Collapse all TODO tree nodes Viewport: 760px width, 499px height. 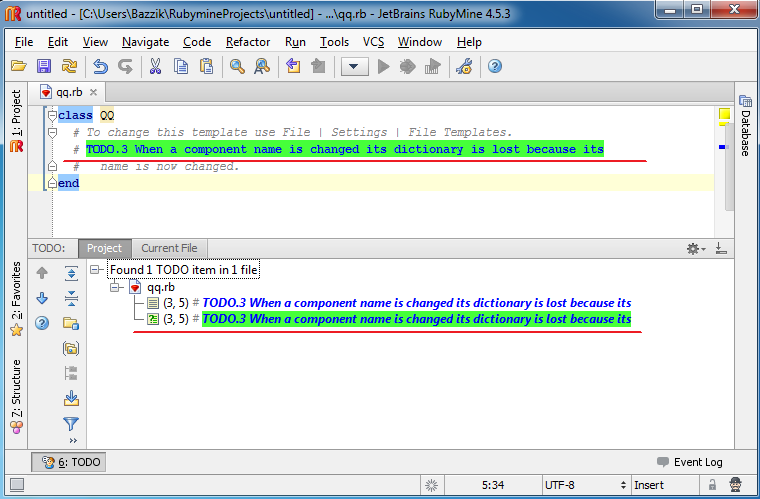(x=71, y=298)
